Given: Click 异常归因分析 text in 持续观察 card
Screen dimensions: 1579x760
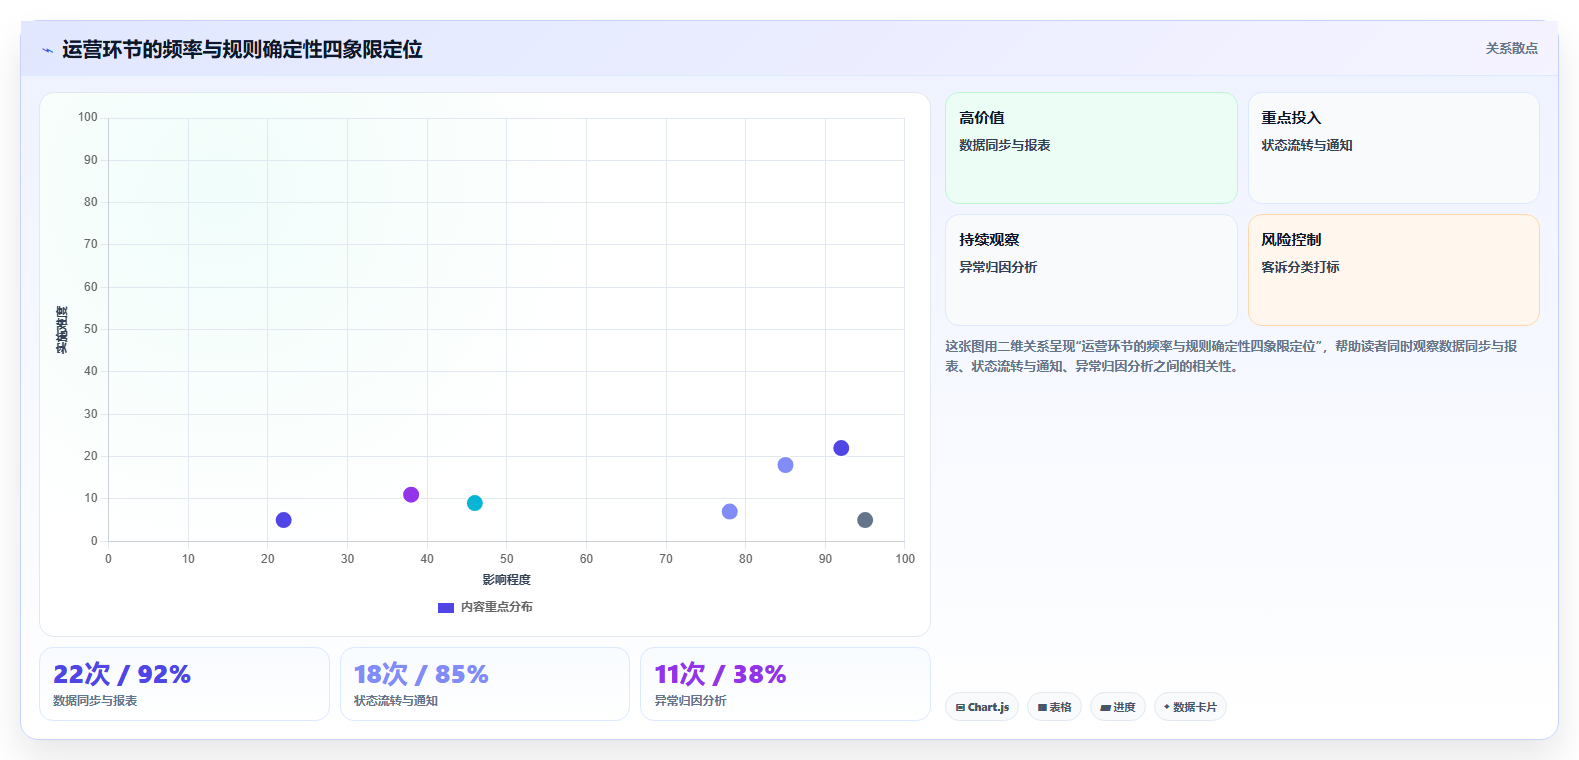Looking at the screenshot, I should pos(998,267).
